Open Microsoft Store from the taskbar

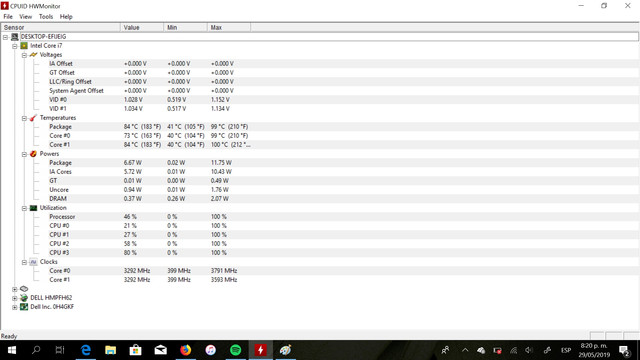click(x=136, y=350)
